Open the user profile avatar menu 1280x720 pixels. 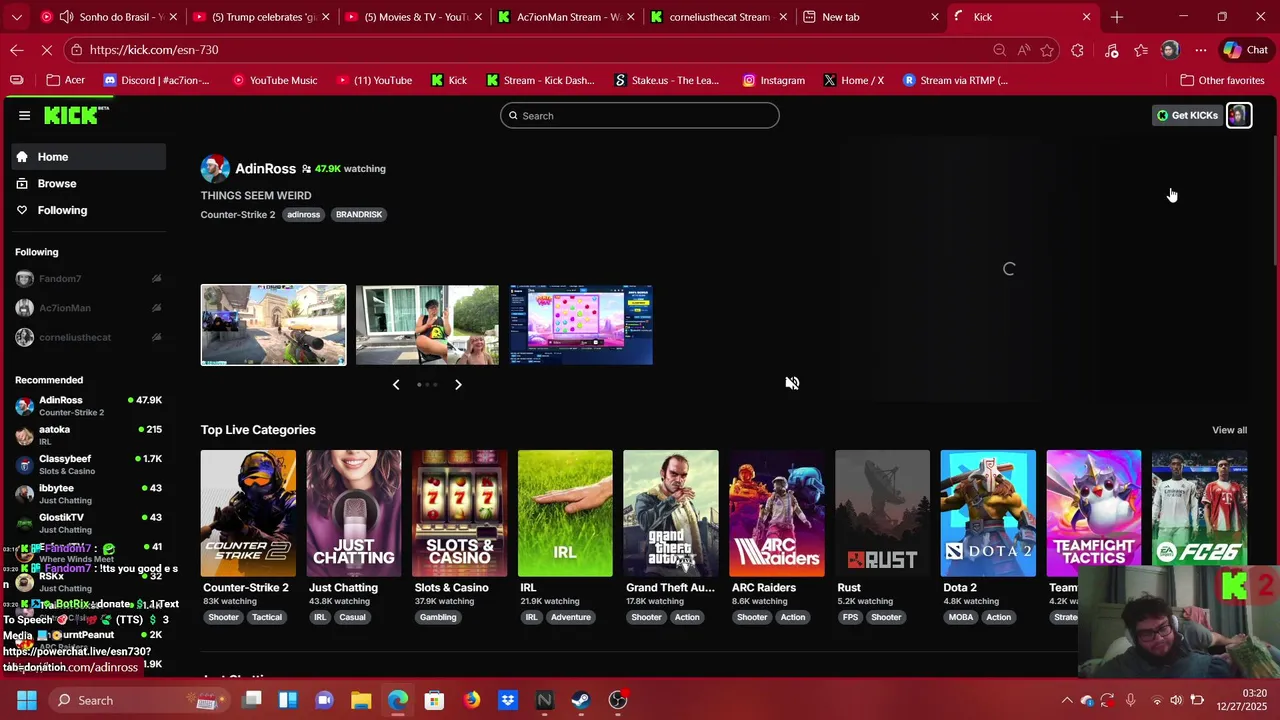coord(1239,115)
